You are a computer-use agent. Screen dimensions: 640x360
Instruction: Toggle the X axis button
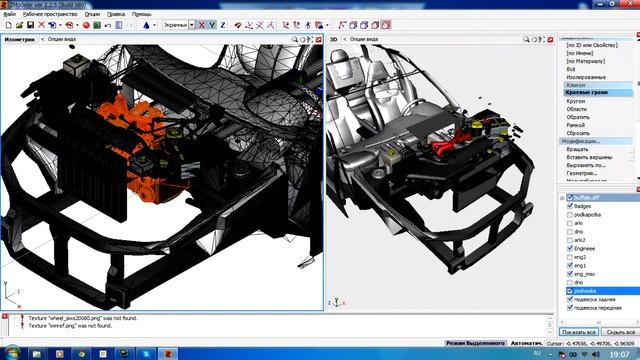click(x=202, y=25)
